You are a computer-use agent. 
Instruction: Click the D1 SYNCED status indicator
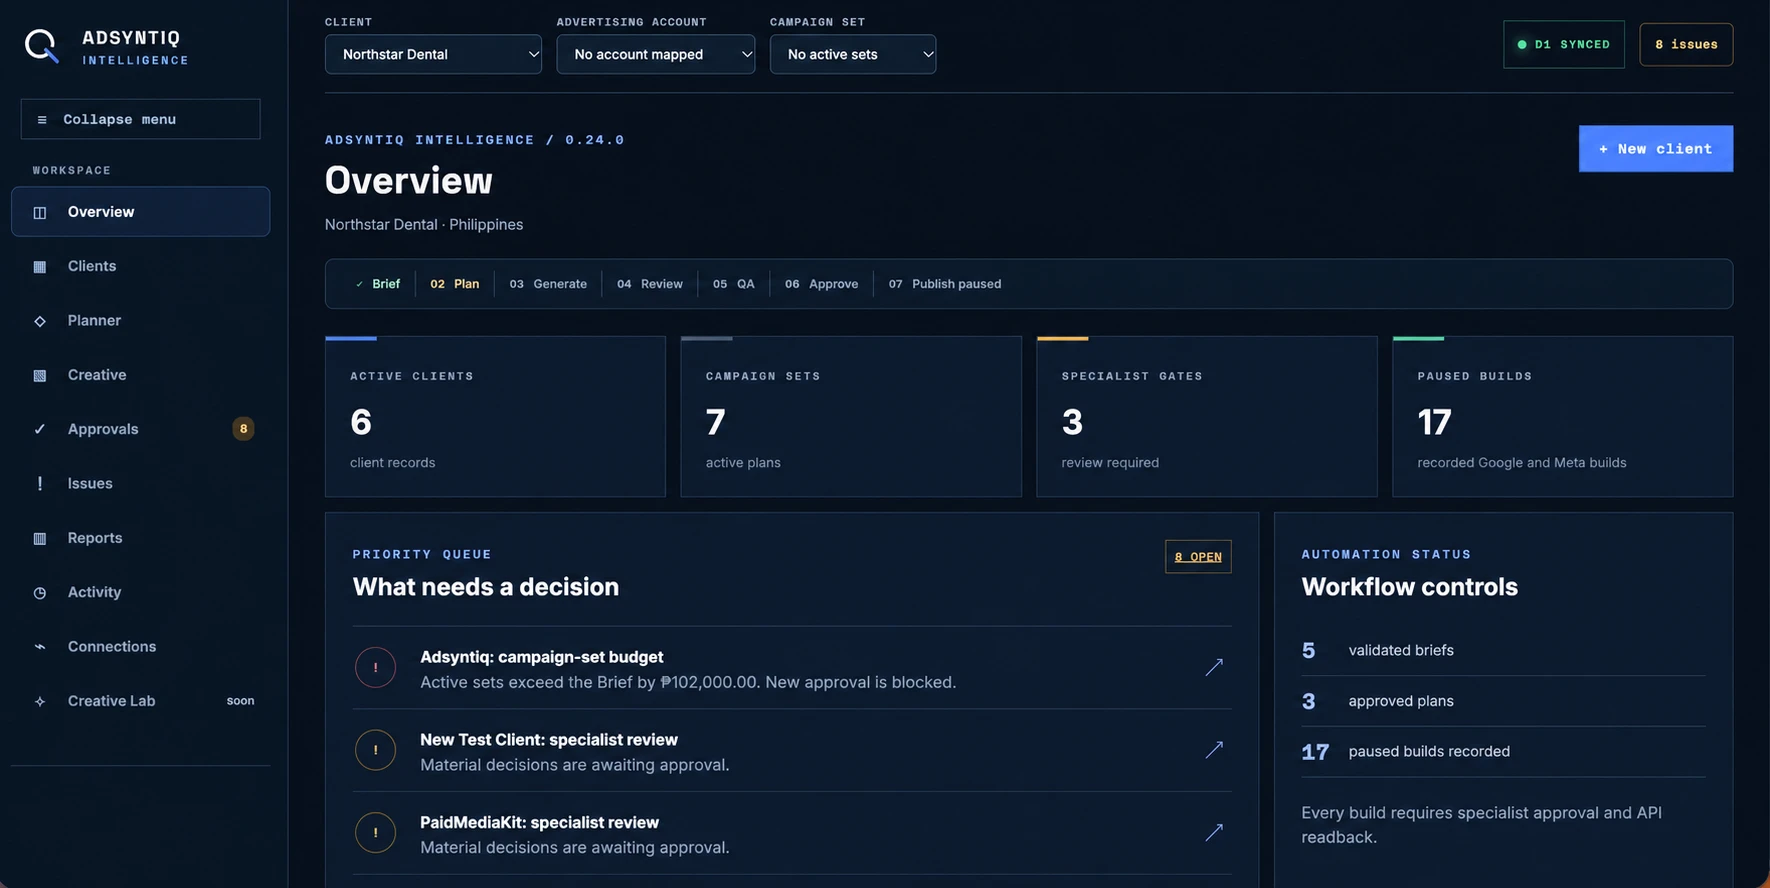tap(1564, 44)
